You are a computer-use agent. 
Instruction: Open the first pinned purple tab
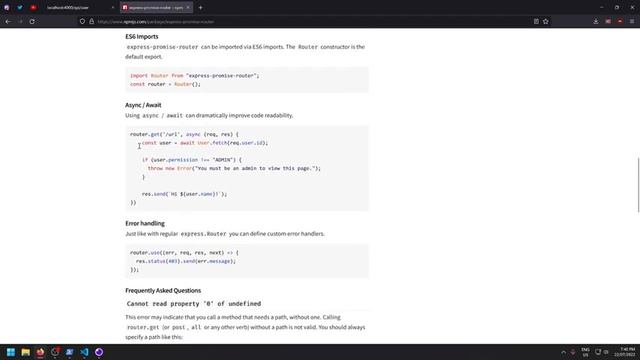7,7
